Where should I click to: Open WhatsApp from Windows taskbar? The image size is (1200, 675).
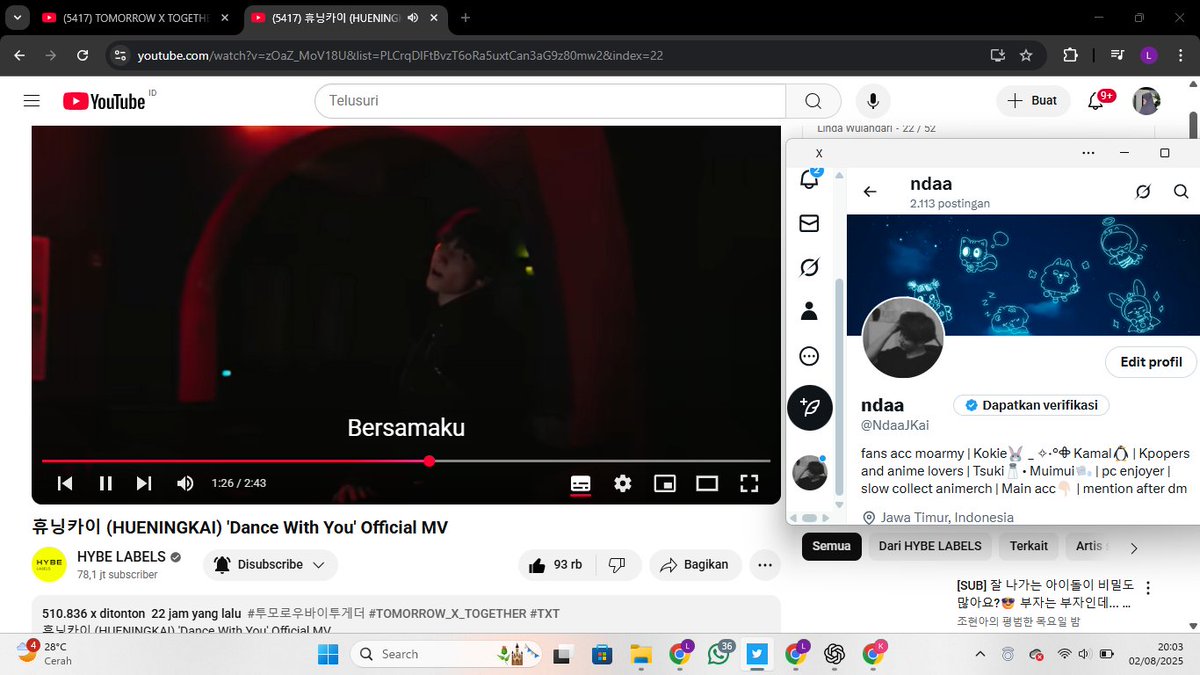pyautogui.click(x=718, y=654)
